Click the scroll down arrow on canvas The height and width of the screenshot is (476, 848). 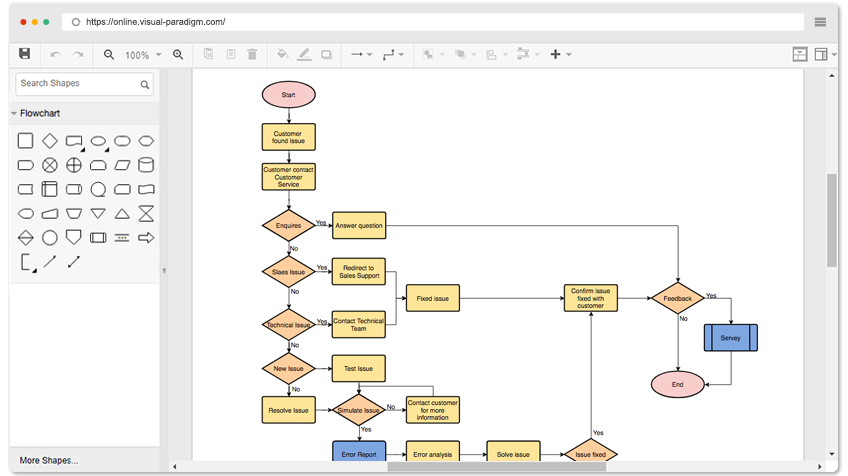coord(832,454)
